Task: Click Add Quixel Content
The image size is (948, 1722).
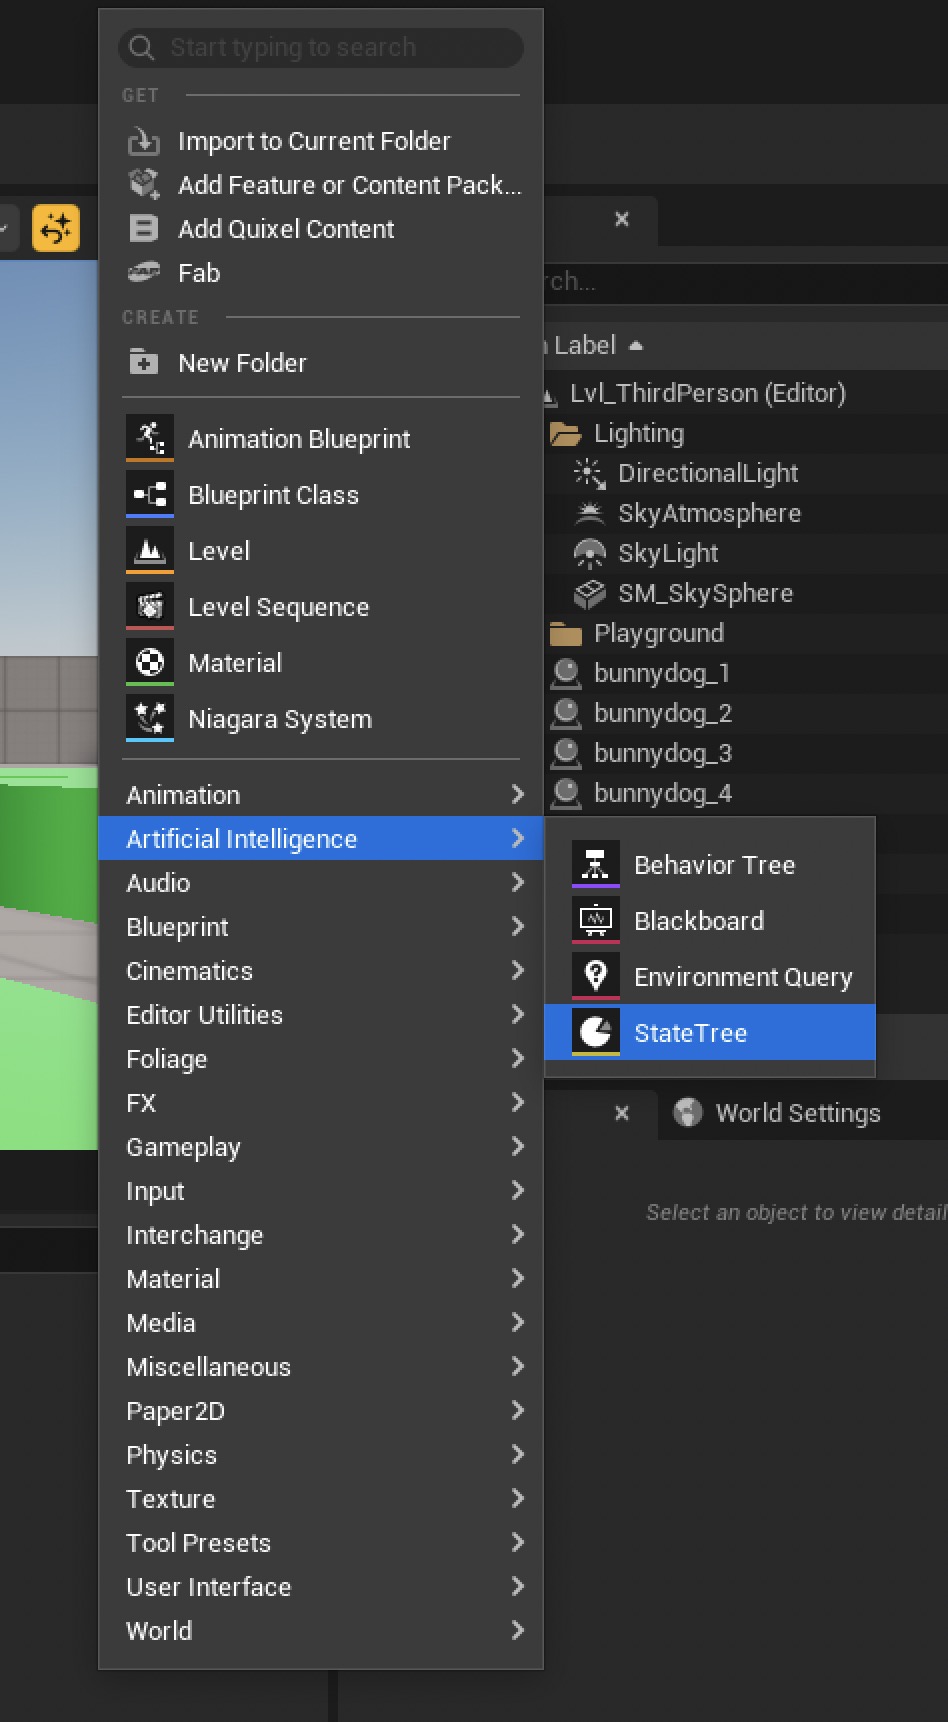Action: [286, 229]
